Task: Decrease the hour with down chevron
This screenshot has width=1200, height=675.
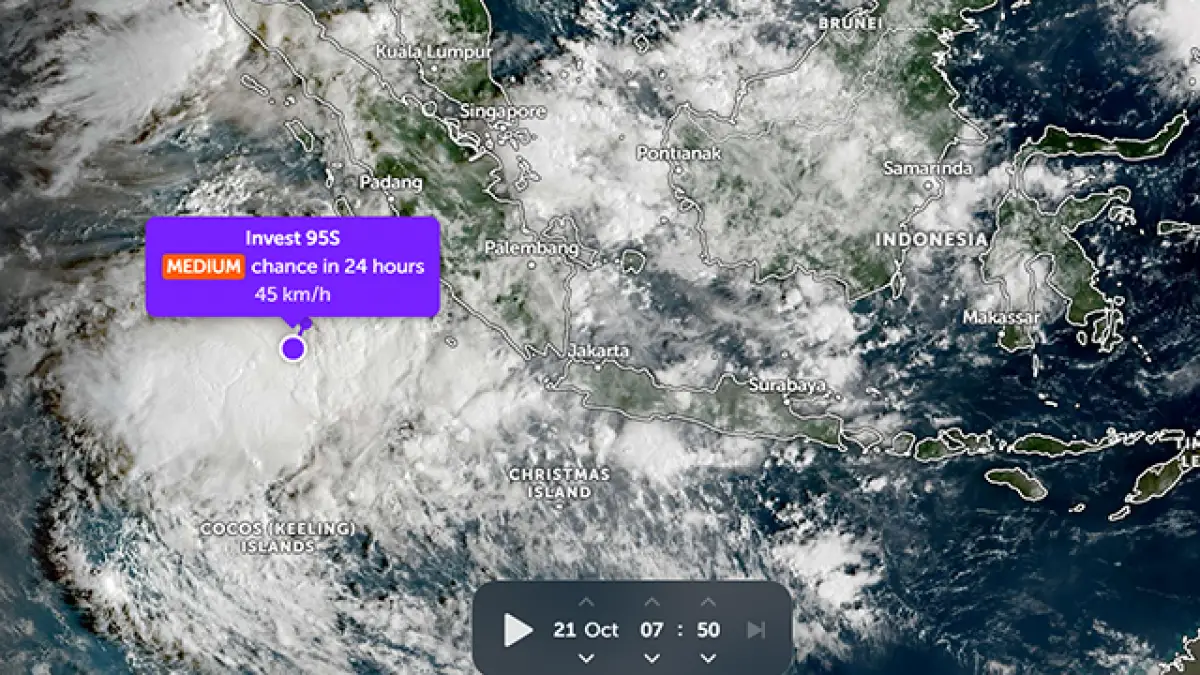Action: click(651, 657)
